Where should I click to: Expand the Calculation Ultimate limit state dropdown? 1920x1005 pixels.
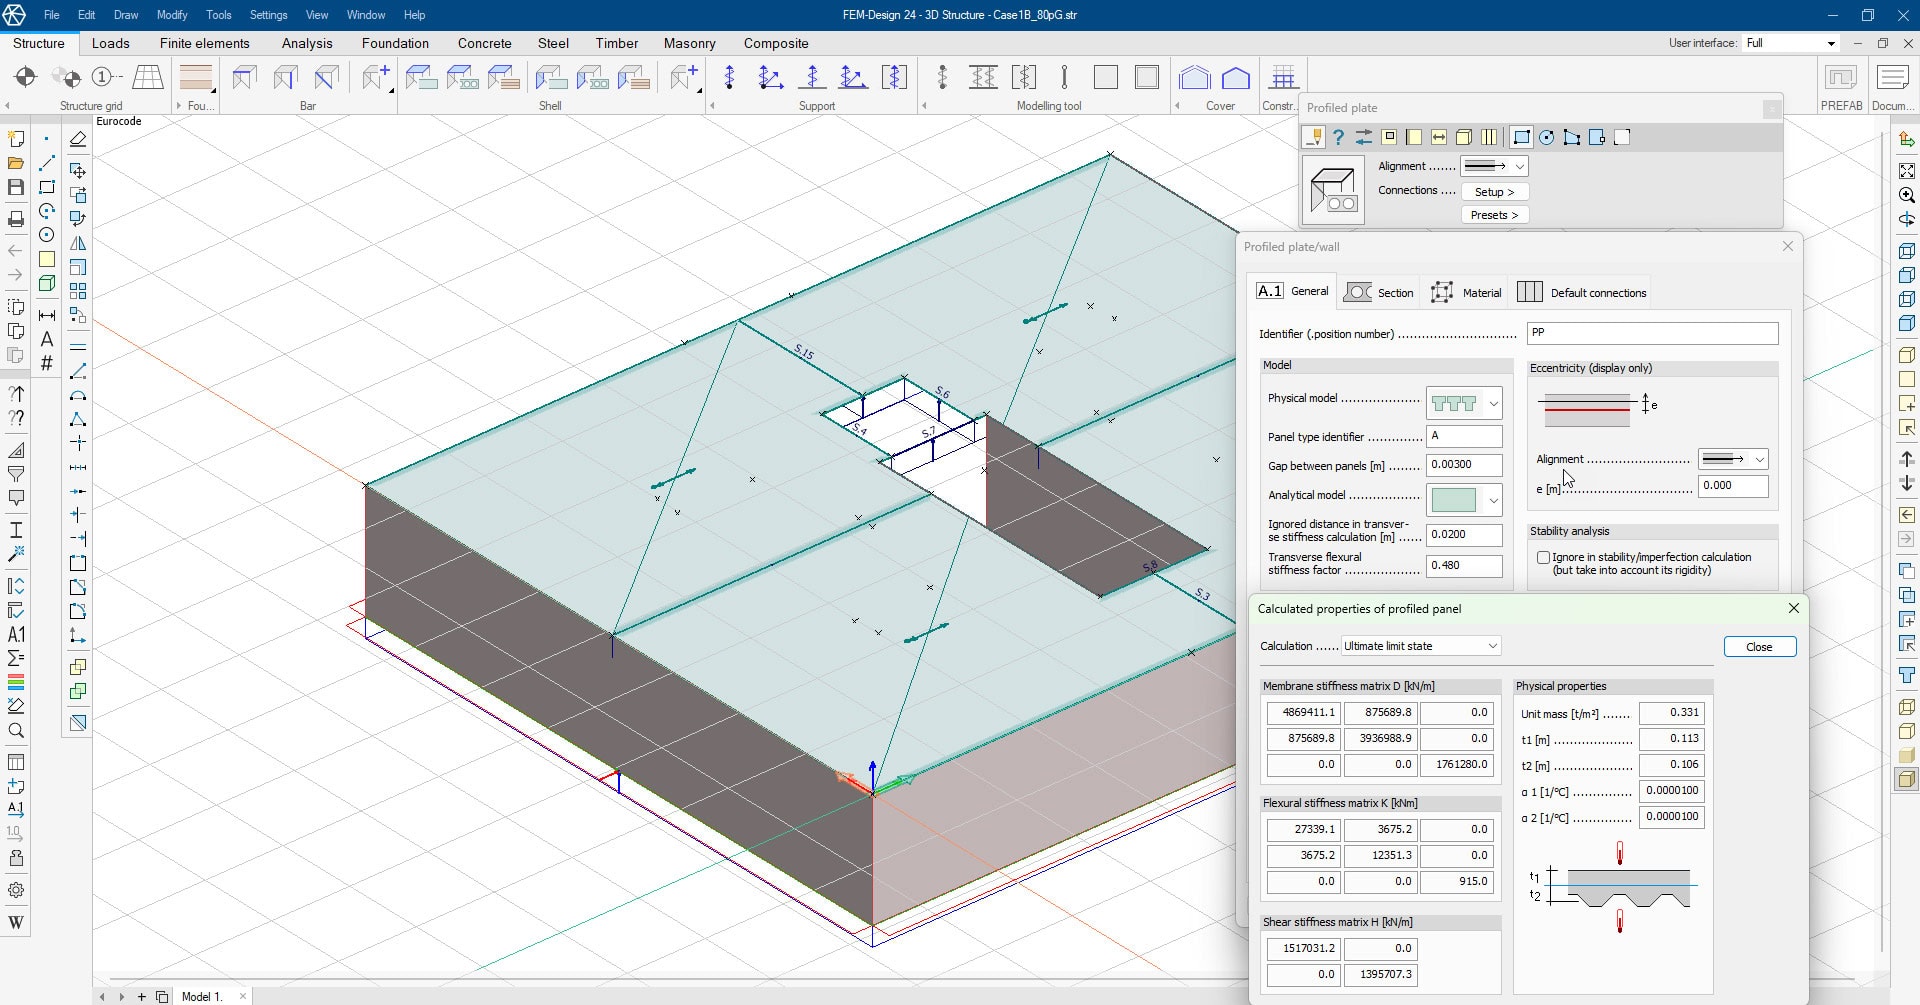point(1421,646)
